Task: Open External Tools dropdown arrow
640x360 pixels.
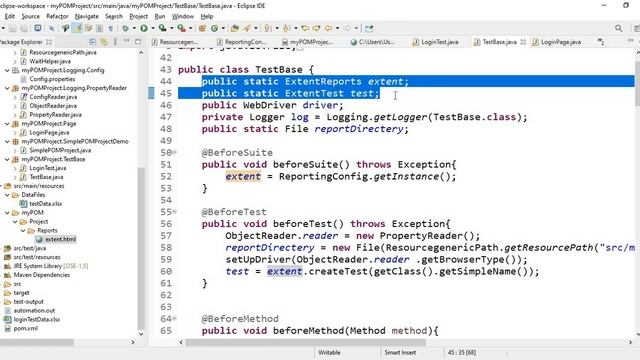Action: 190,28
